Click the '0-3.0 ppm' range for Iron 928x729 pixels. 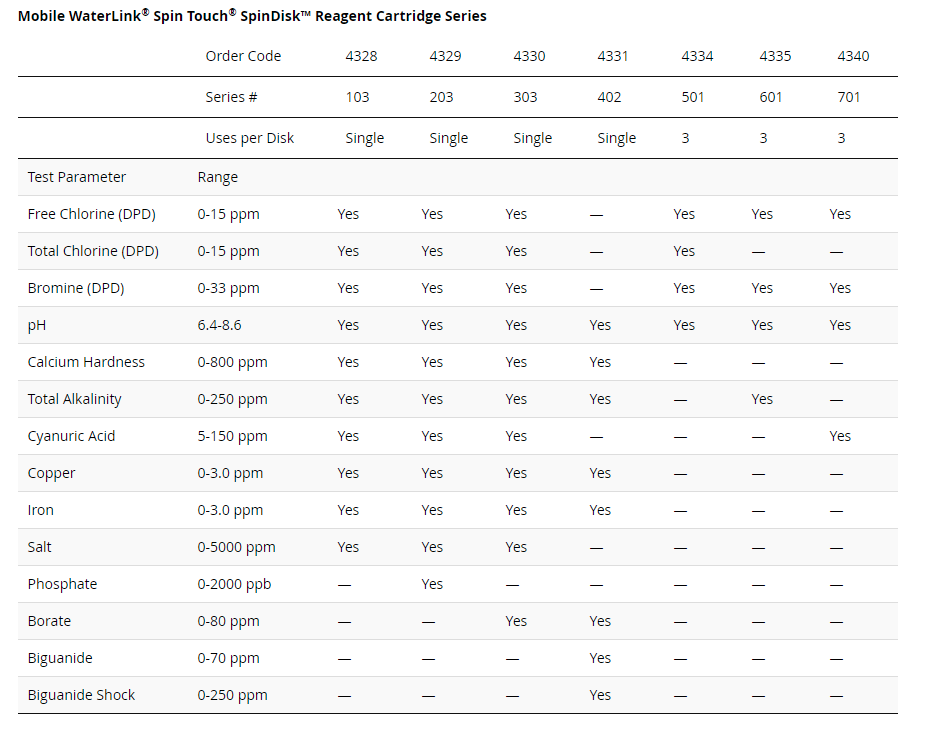230,510
